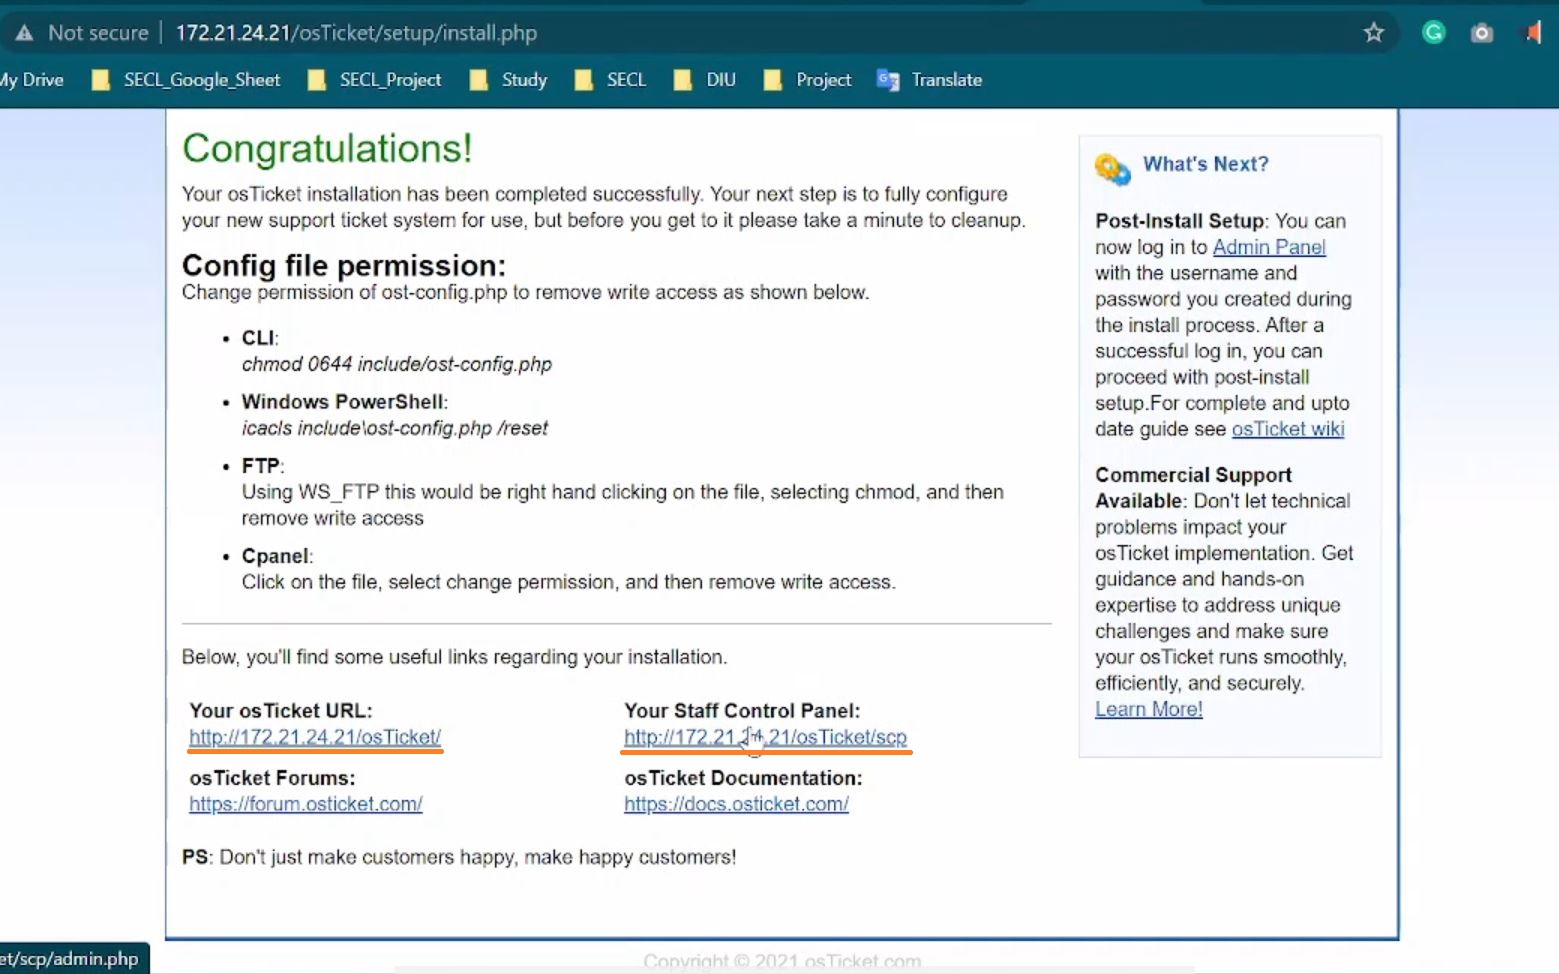Open the DIU bookmark folder
Image resolution: width=1559 pixels, height=974 pixels.
[705, 80]
